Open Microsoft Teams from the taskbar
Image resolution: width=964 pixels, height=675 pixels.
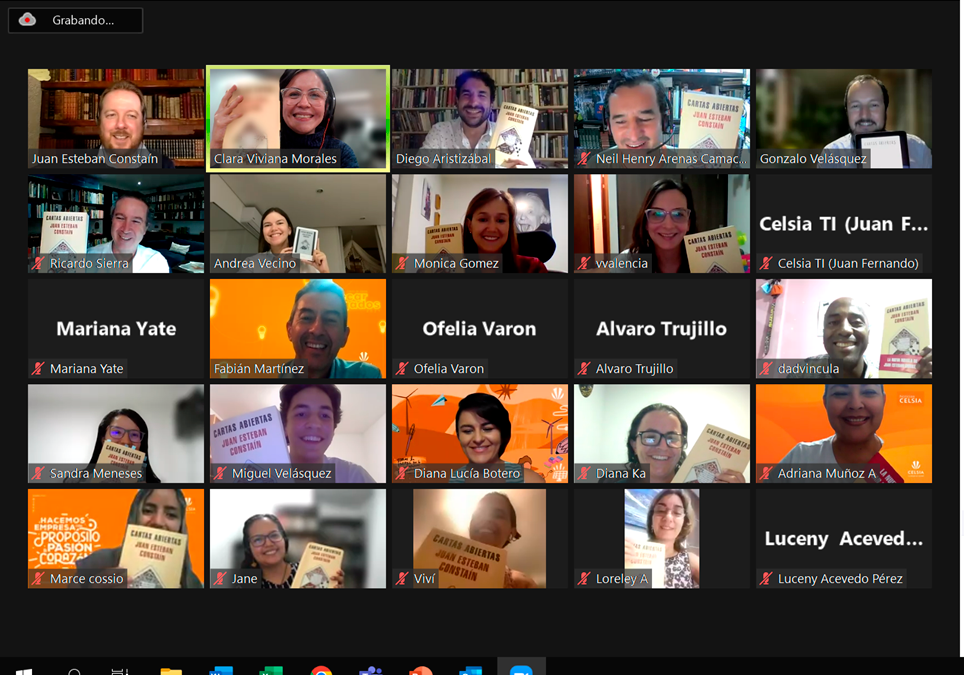(370, 671)
